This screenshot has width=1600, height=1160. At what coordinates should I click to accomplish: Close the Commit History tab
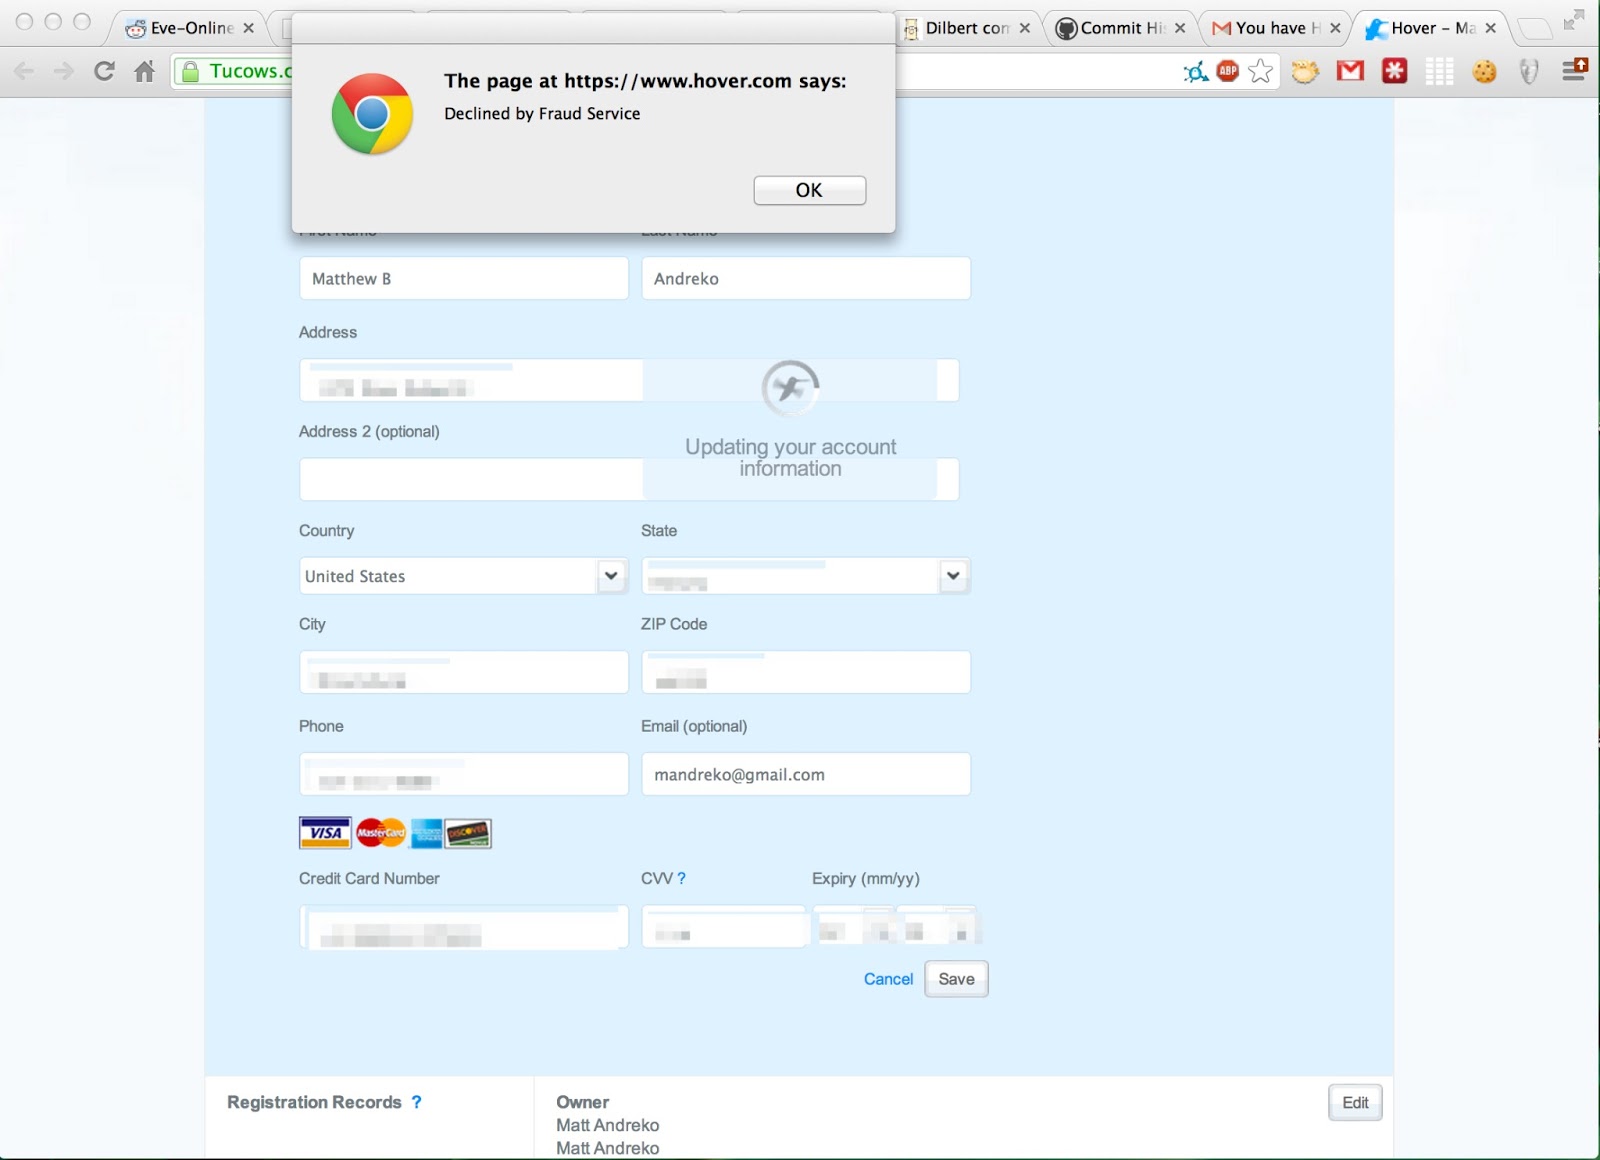pyautogui.click(x=1180, y=28)
